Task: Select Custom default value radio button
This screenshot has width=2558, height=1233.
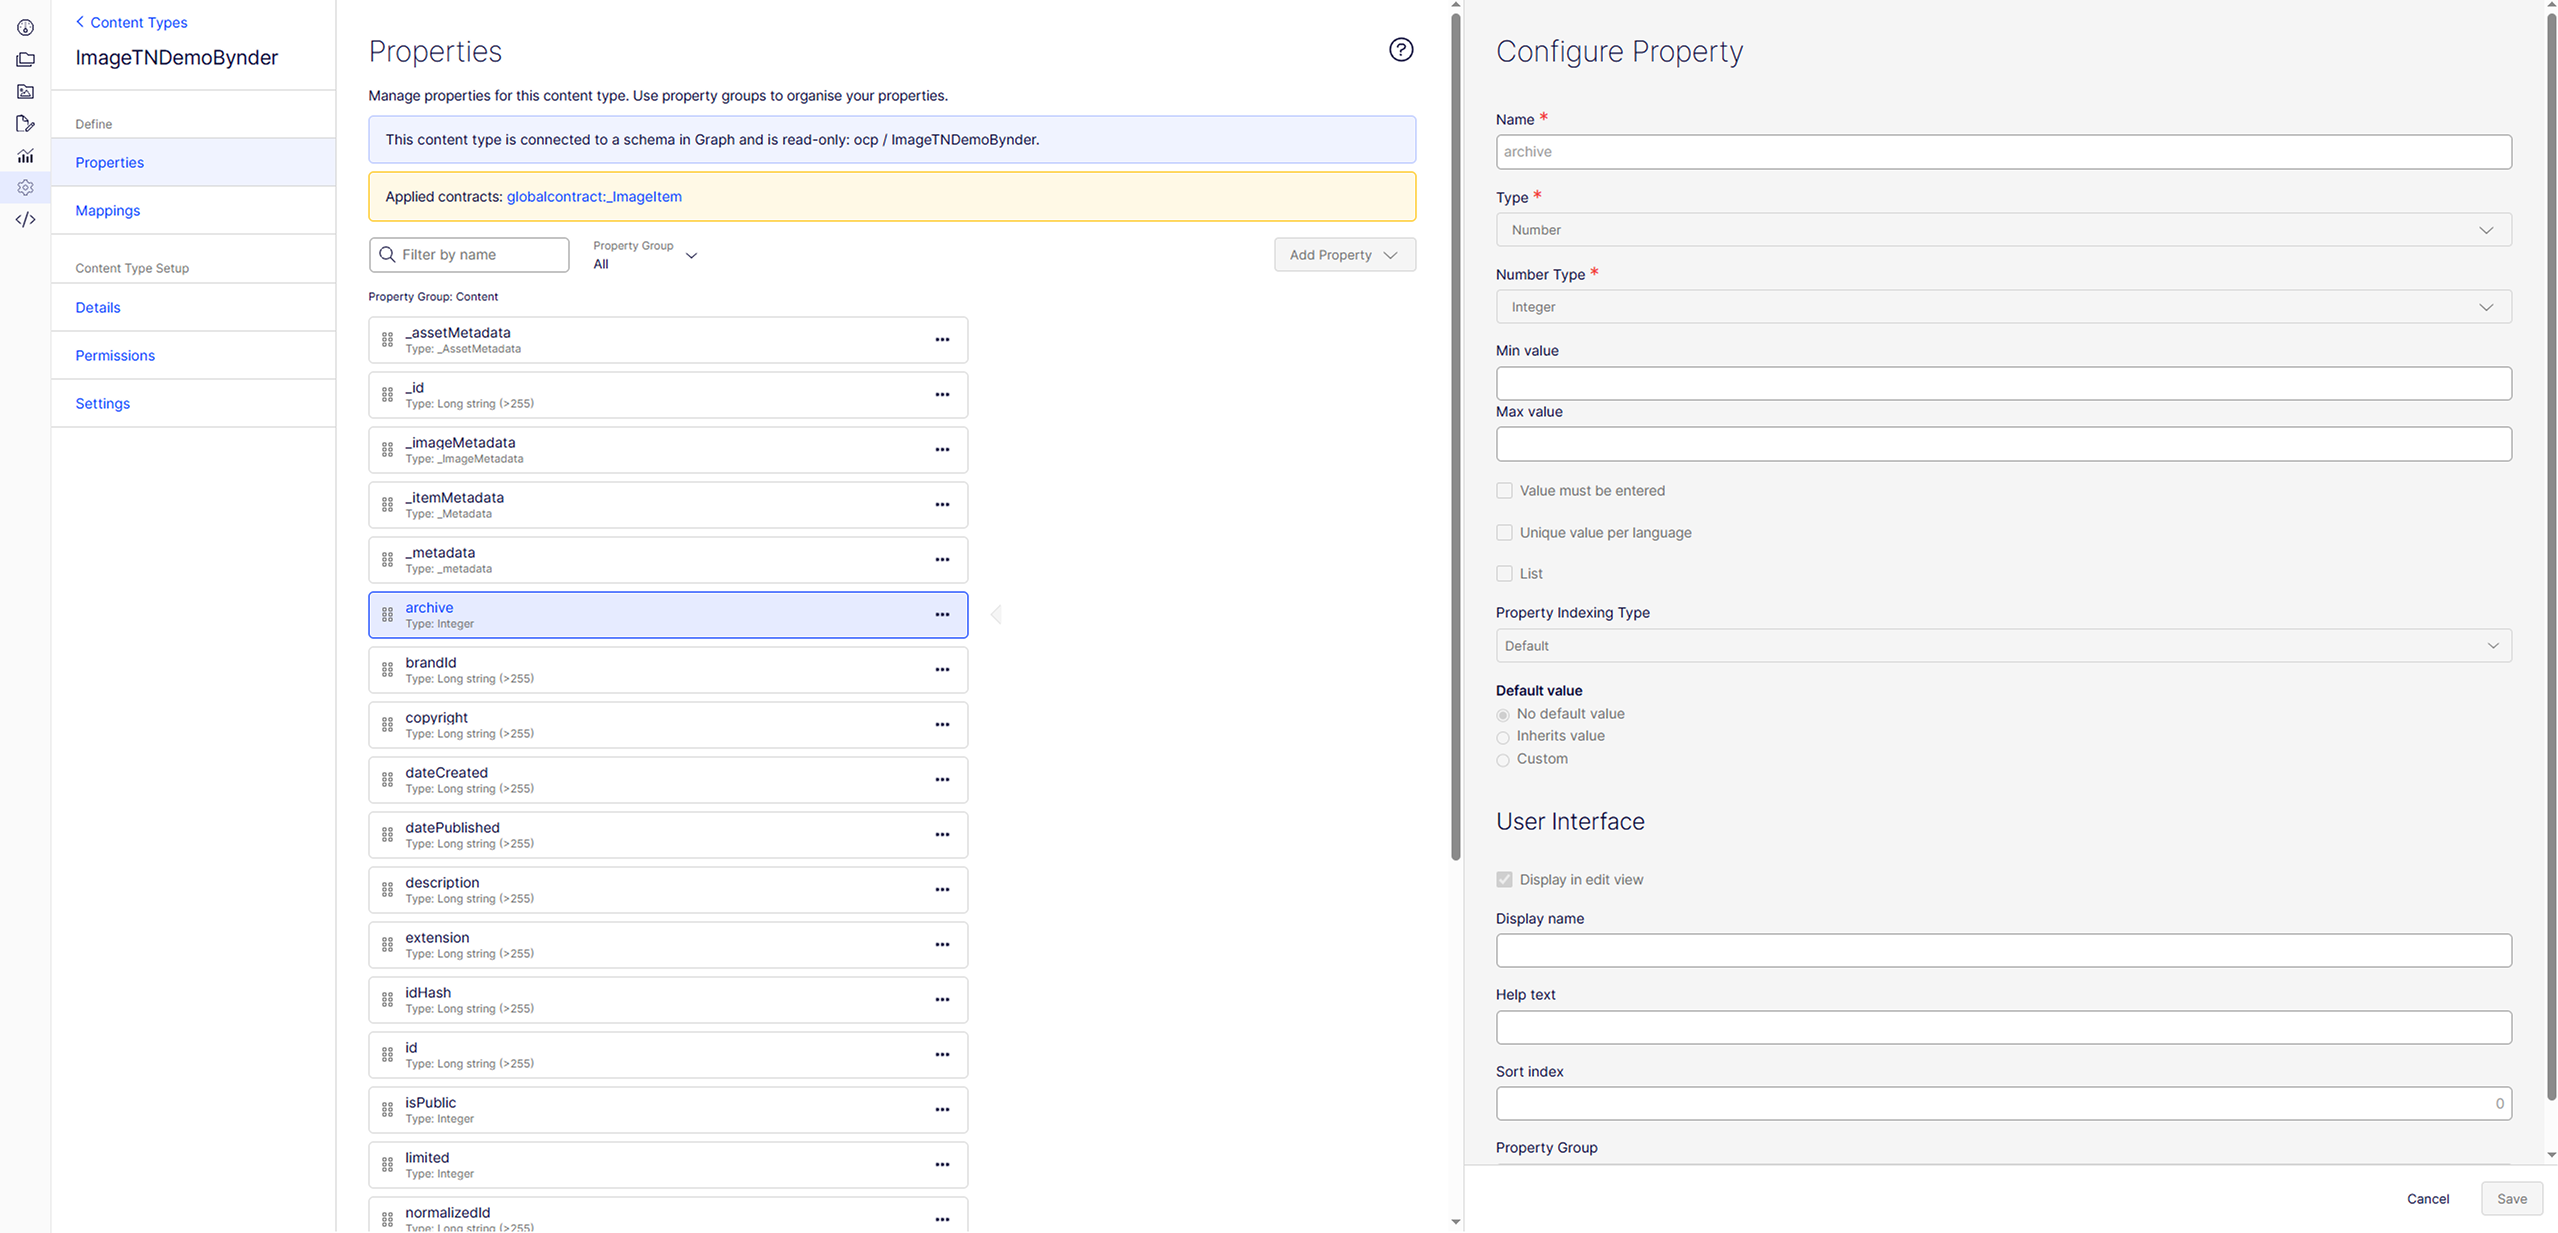Action: point(1502,760)
